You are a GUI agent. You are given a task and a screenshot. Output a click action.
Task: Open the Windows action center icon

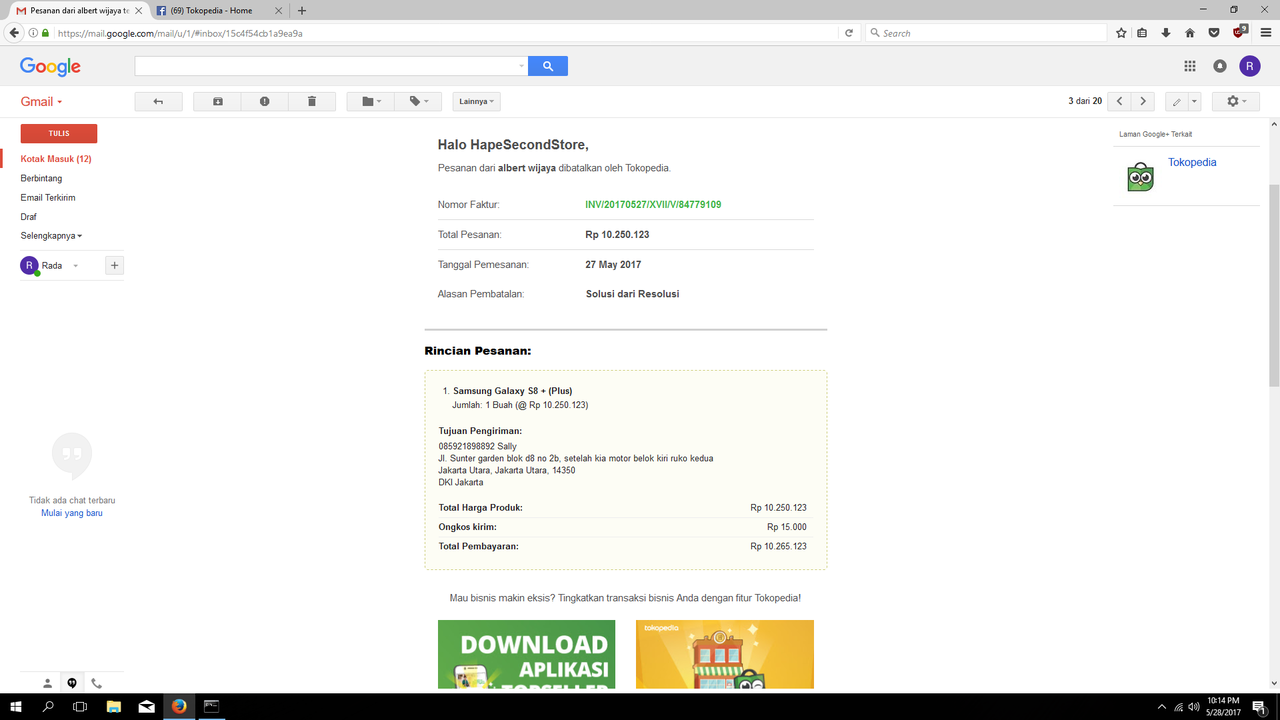tap(1259, 706)
